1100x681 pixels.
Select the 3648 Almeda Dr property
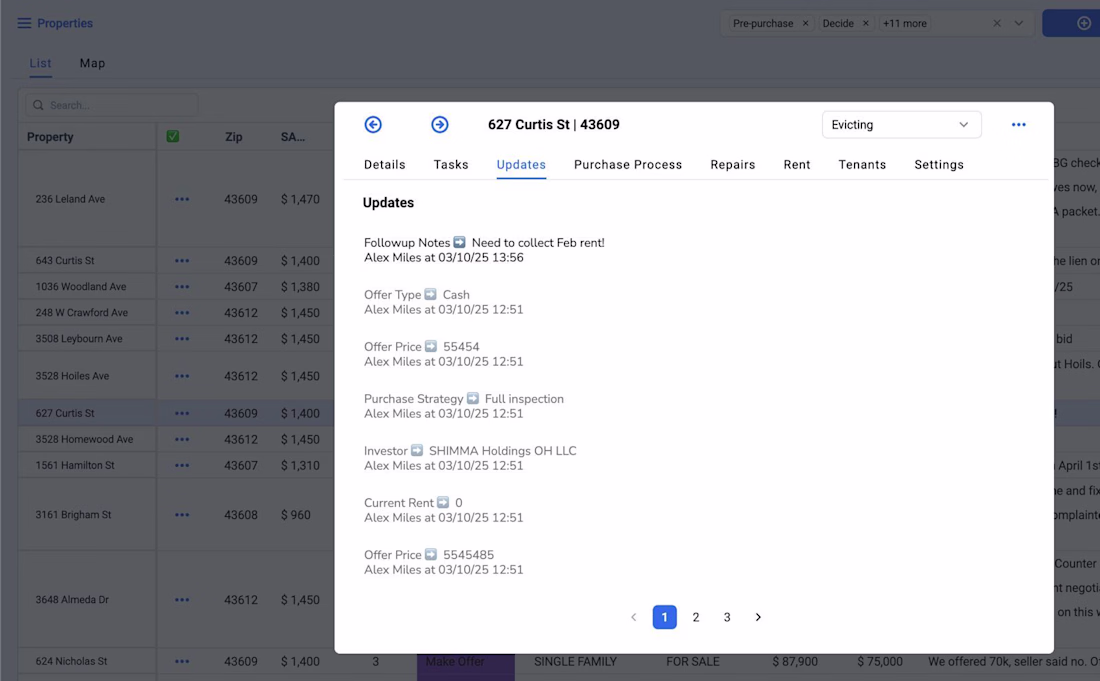click(72, 600)
